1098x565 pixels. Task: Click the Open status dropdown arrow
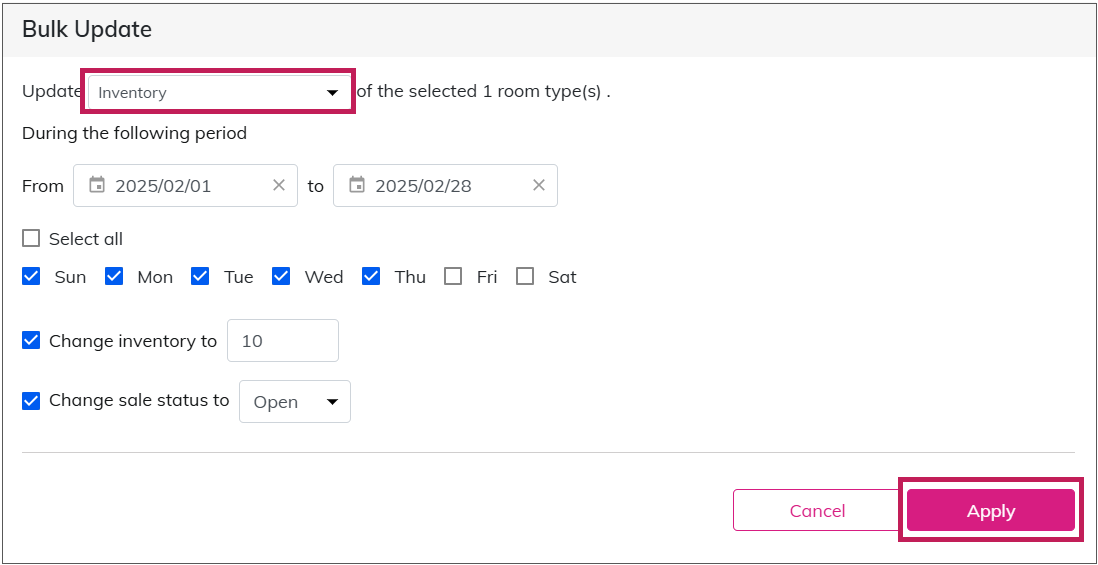(x=333, y=402)
